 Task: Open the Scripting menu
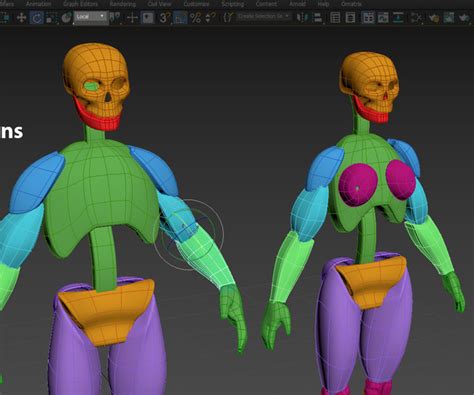coord(232,4)
